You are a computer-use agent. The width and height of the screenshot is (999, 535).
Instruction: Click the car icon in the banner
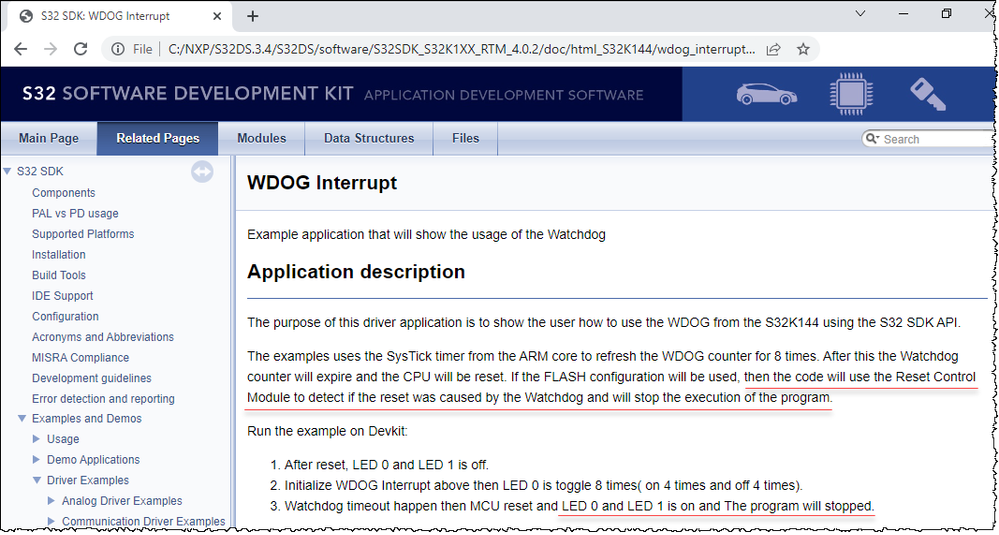(x=766, y=94)
